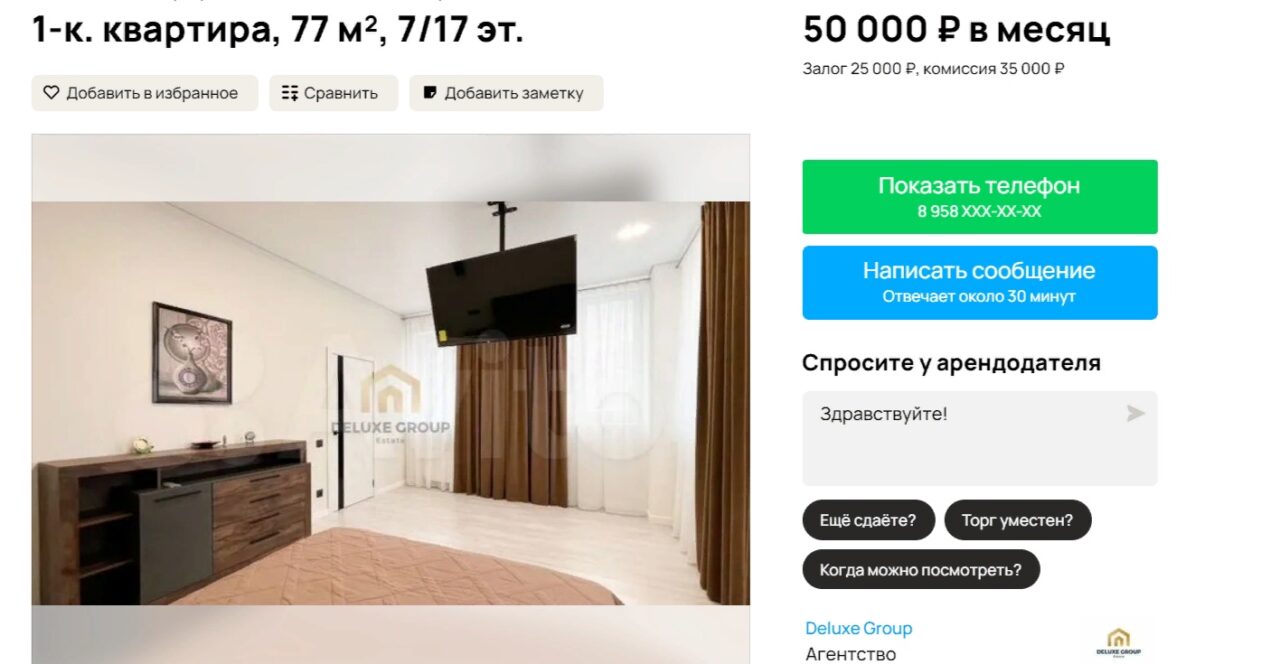Click the Сравнить button
This screenshot has width=1280, height=664.
pos(333,93)
